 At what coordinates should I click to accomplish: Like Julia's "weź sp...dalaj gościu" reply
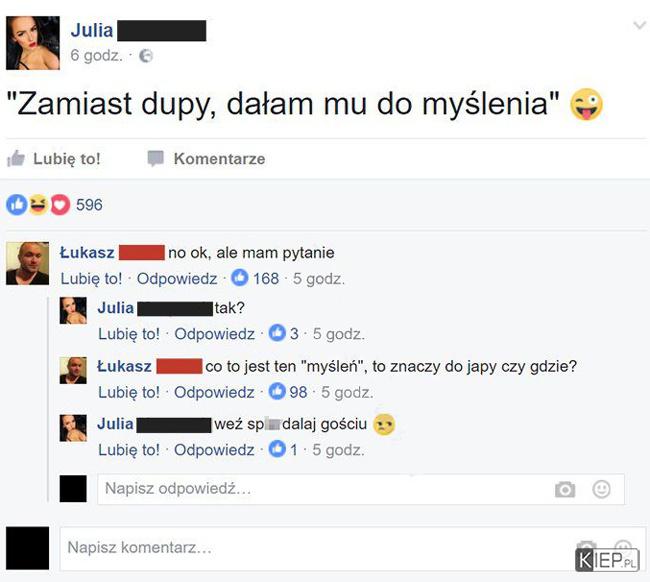(x=129, y=450)
